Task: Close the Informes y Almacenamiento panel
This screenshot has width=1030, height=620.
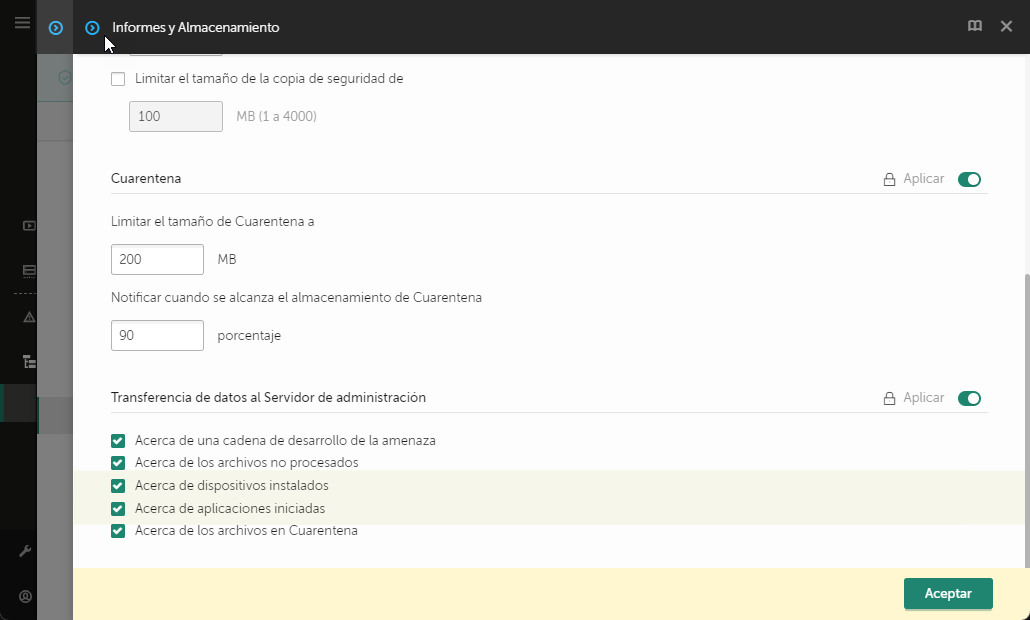Action: (x=1007, y=27)
